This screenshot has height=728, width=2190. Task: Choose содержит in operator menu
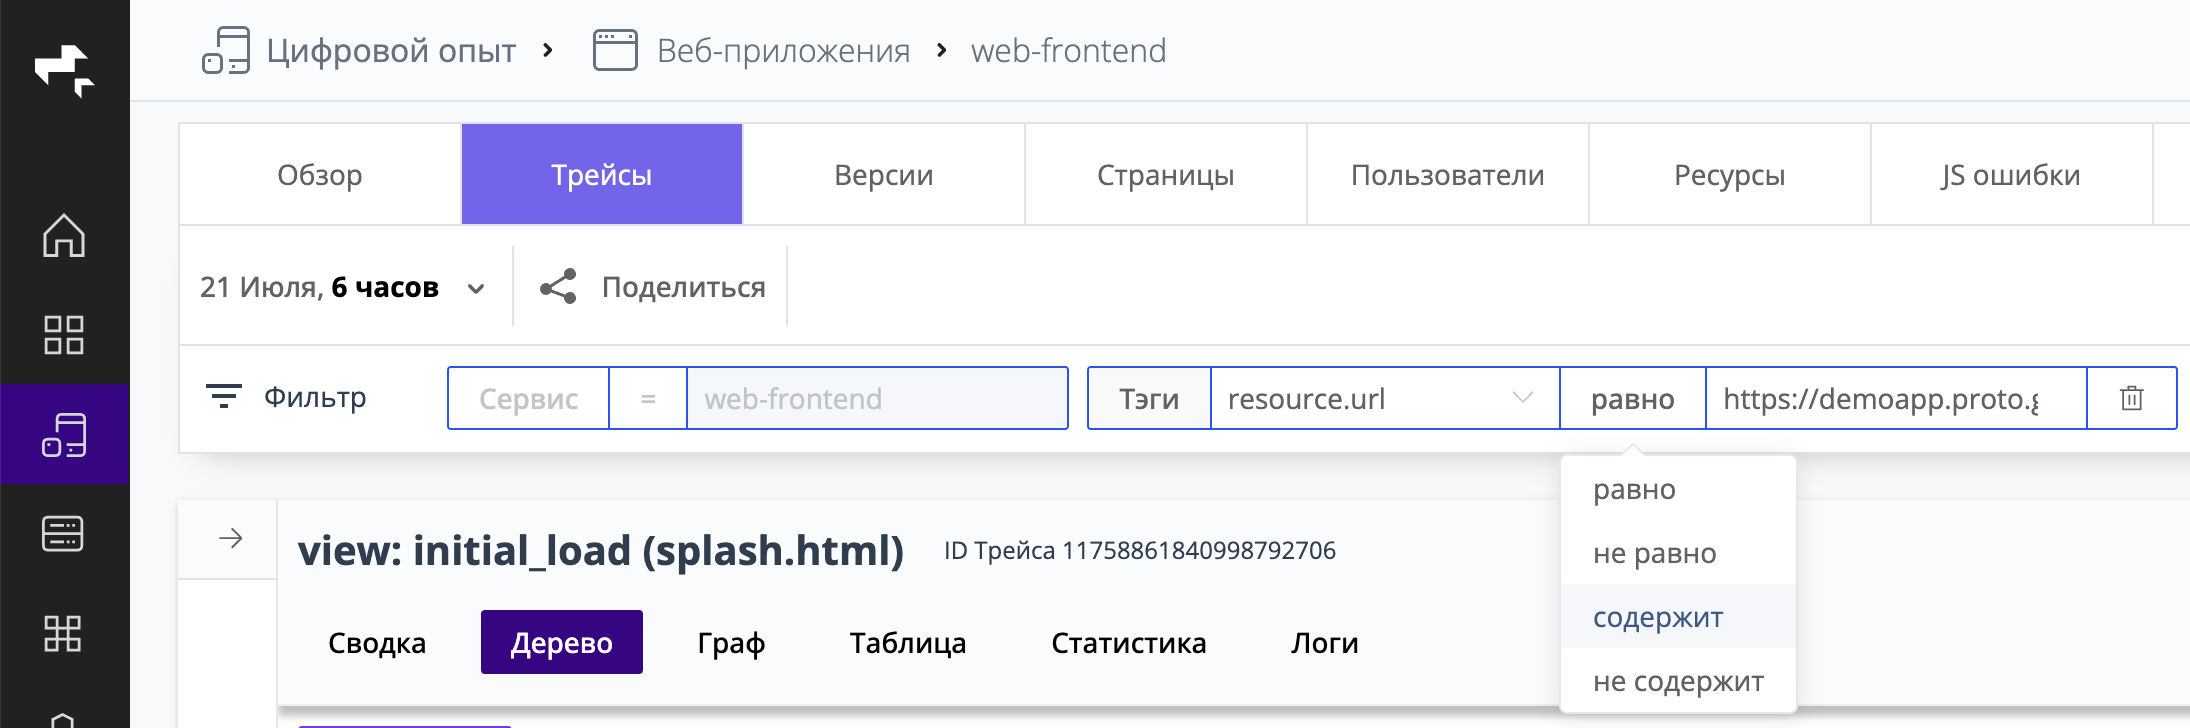point(1678,617)
